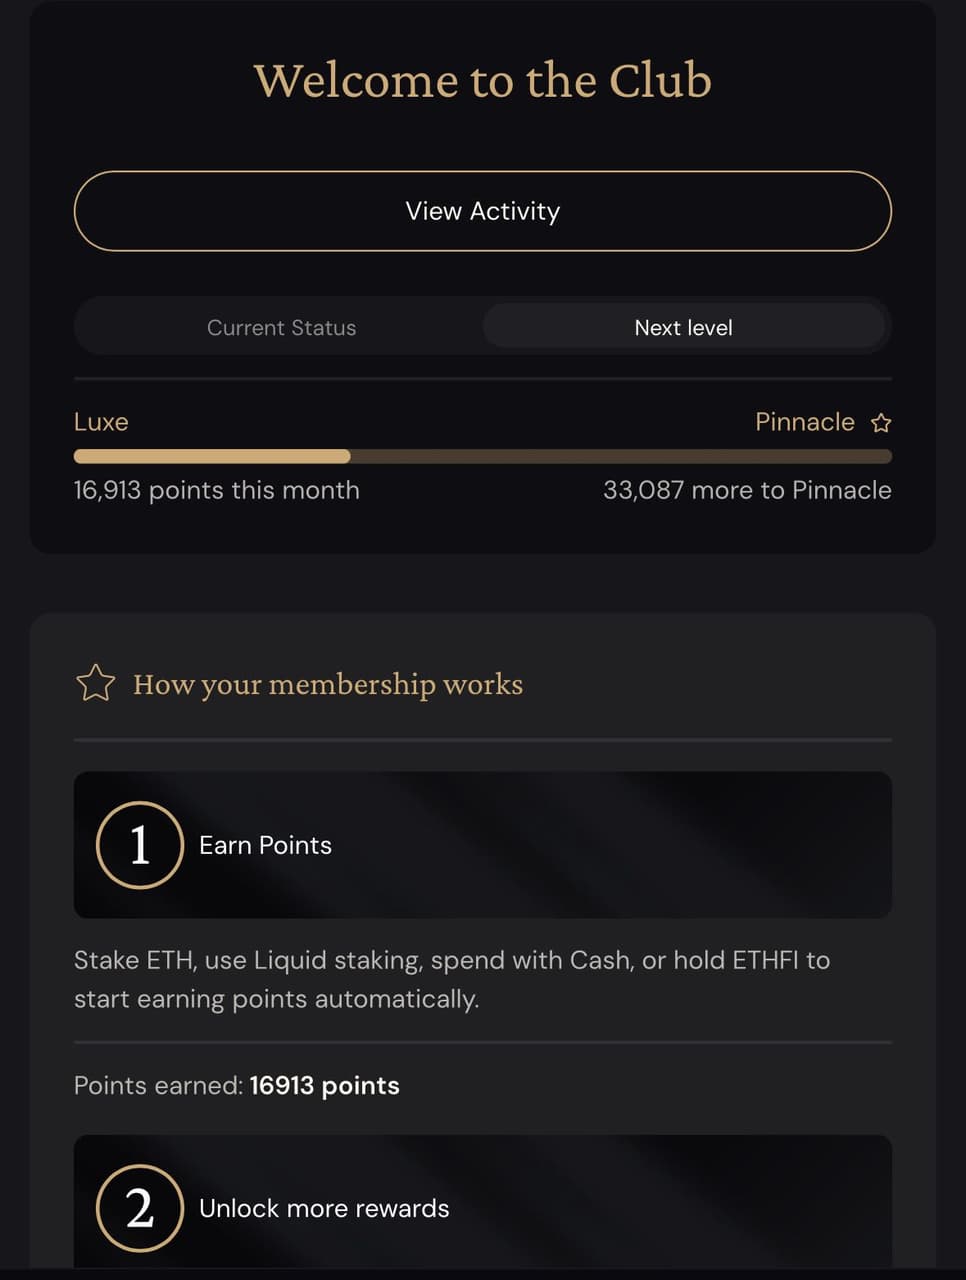Click the View Activity button

click(482, 211)
